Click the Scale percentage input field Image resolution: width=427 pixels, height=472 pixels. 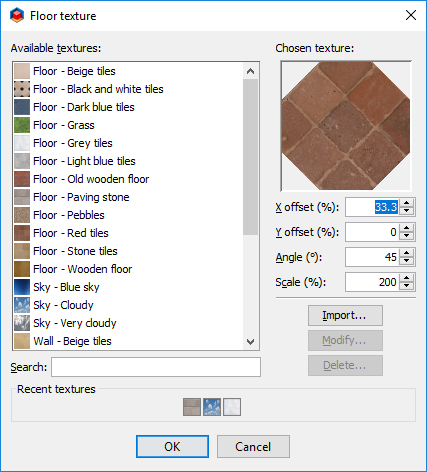[373, 282]
